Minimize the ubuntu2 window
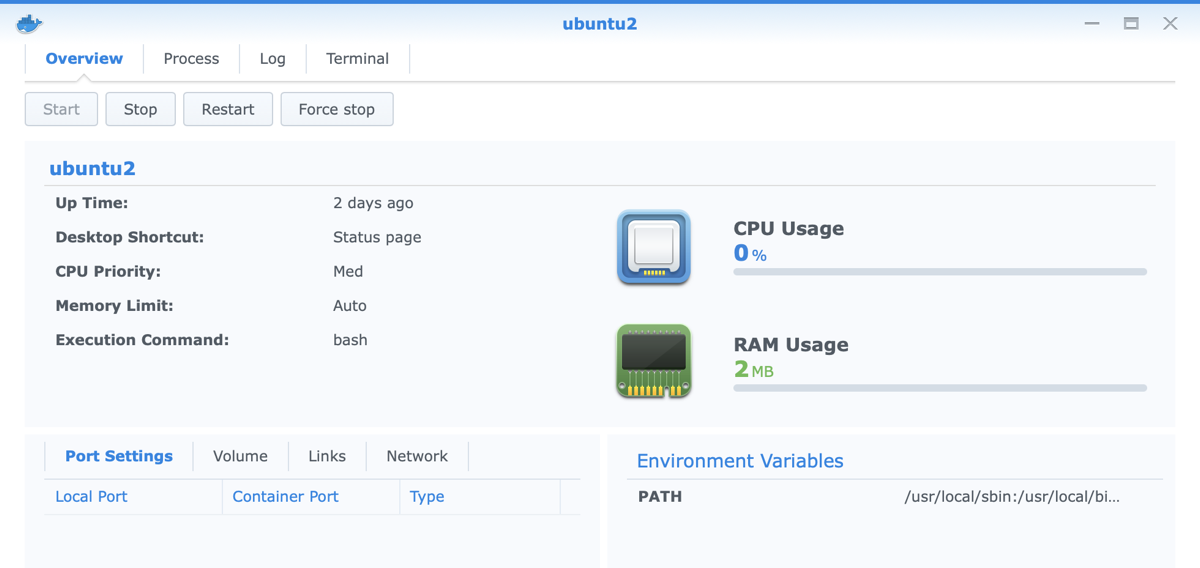 [x=1092, y=23]
